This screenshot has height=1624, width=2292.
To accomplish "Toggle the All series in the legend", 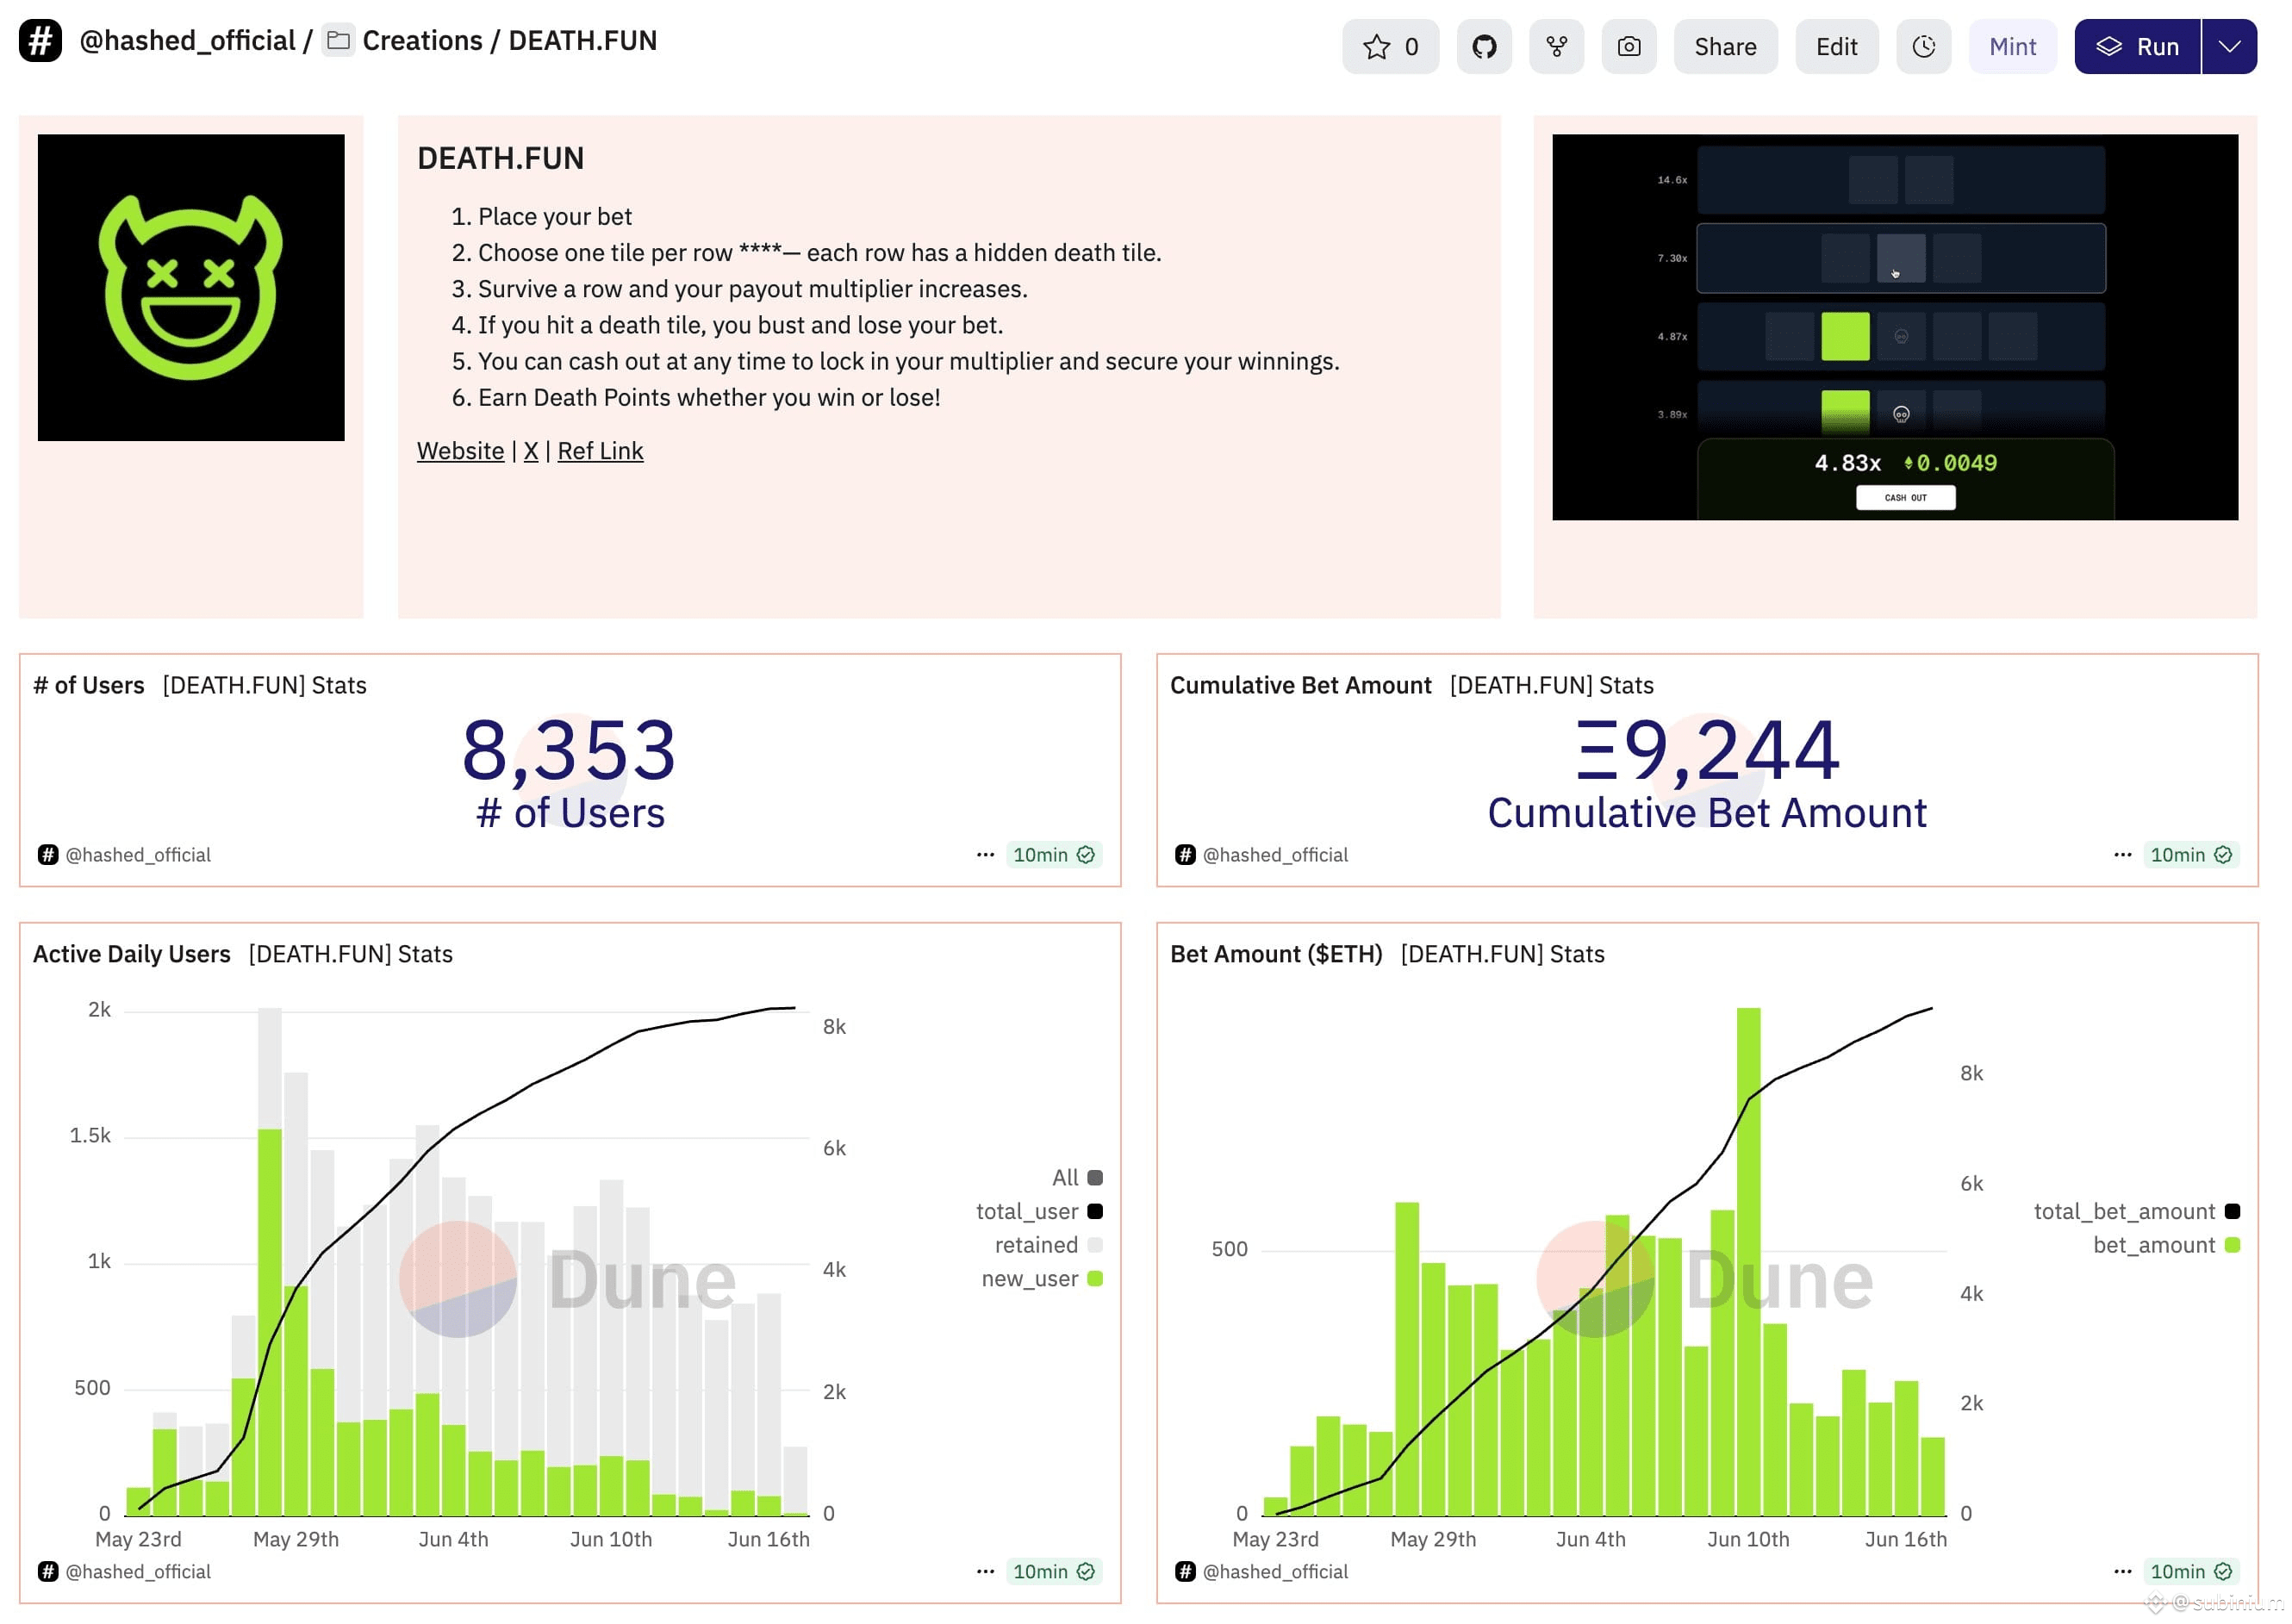I will pos(1076,1178).
